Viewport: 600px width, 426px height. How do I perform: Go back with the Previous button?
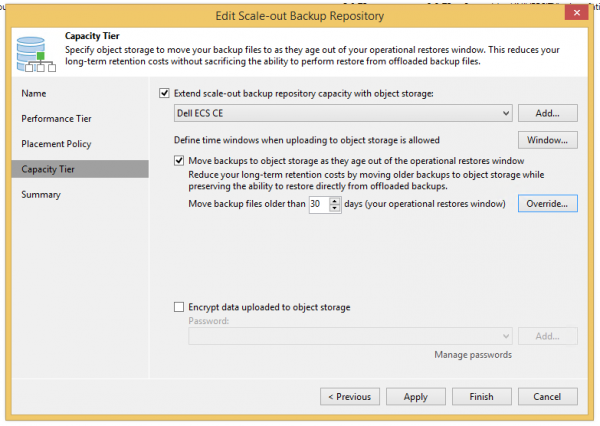pyautogui.click(x=350, y=396)
